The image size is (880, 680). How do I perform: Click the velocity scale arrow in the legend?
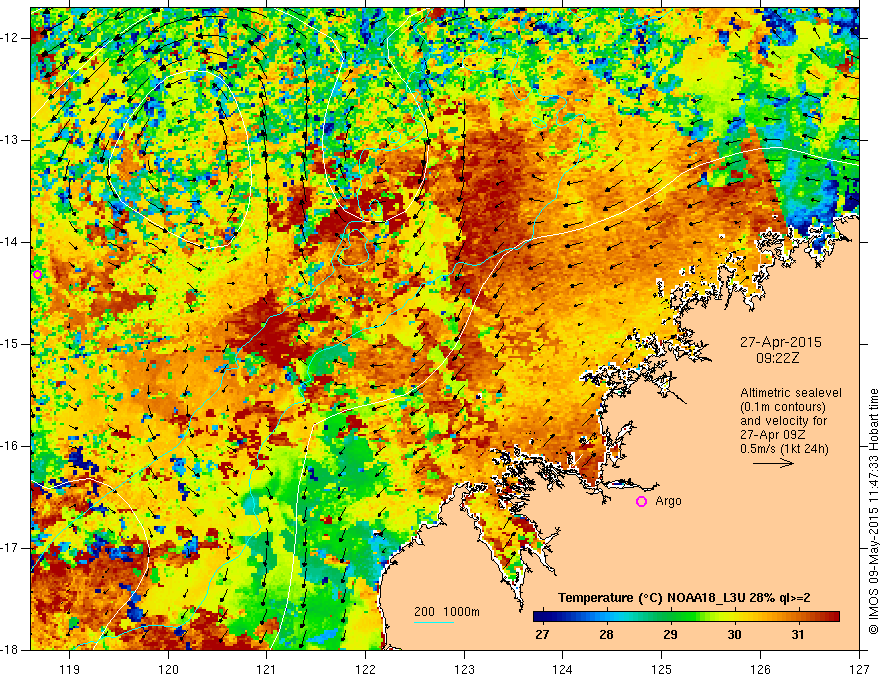(x=773, y=463)
